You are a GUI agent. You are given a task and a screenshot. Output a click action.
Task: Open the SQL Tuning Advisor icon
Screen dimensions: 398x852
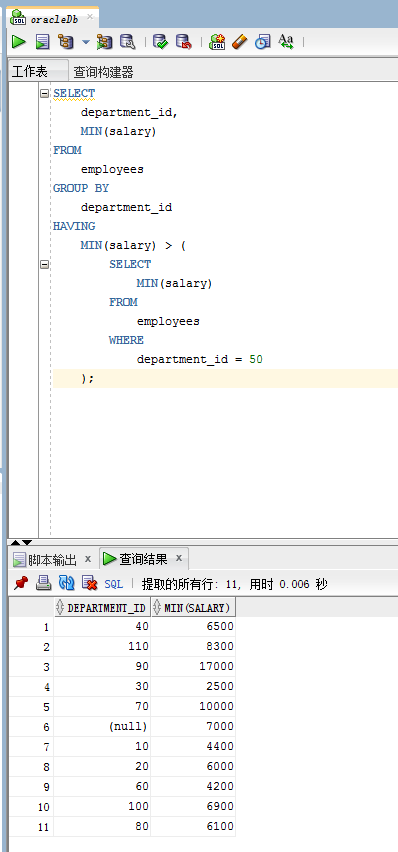(128, 42)
